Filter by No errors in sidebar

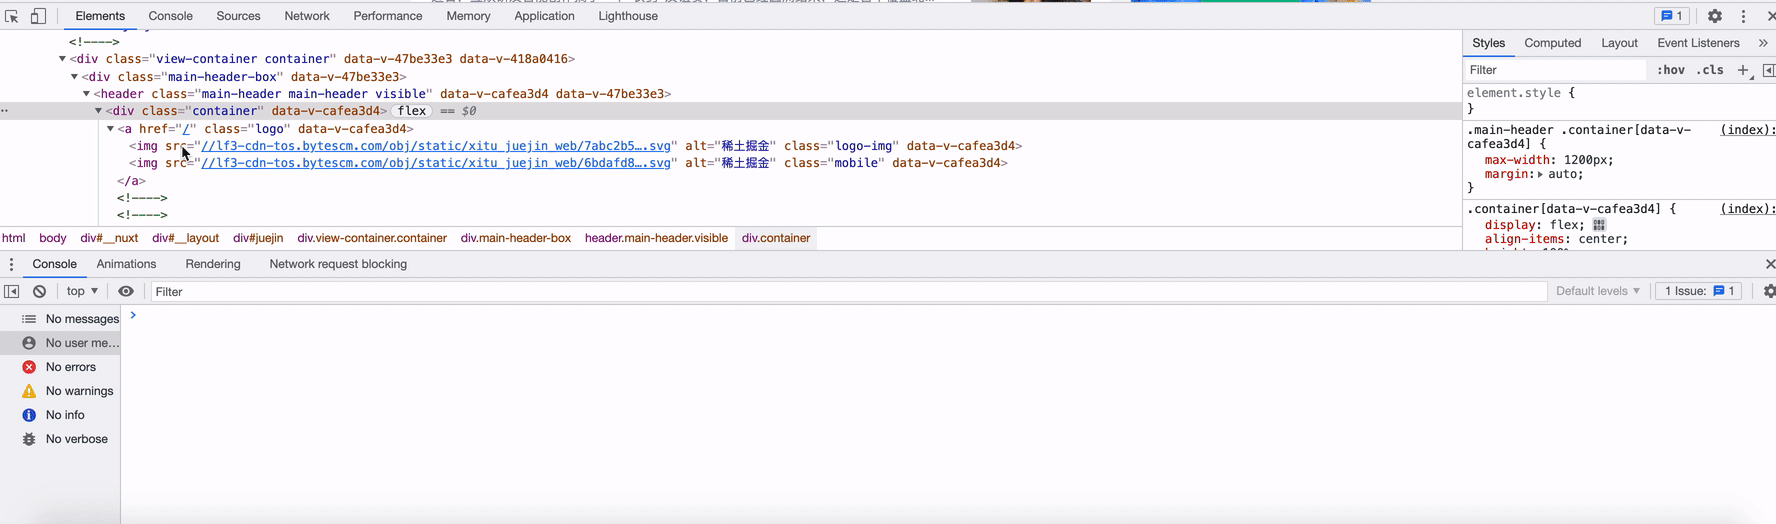tap(60, 367)
